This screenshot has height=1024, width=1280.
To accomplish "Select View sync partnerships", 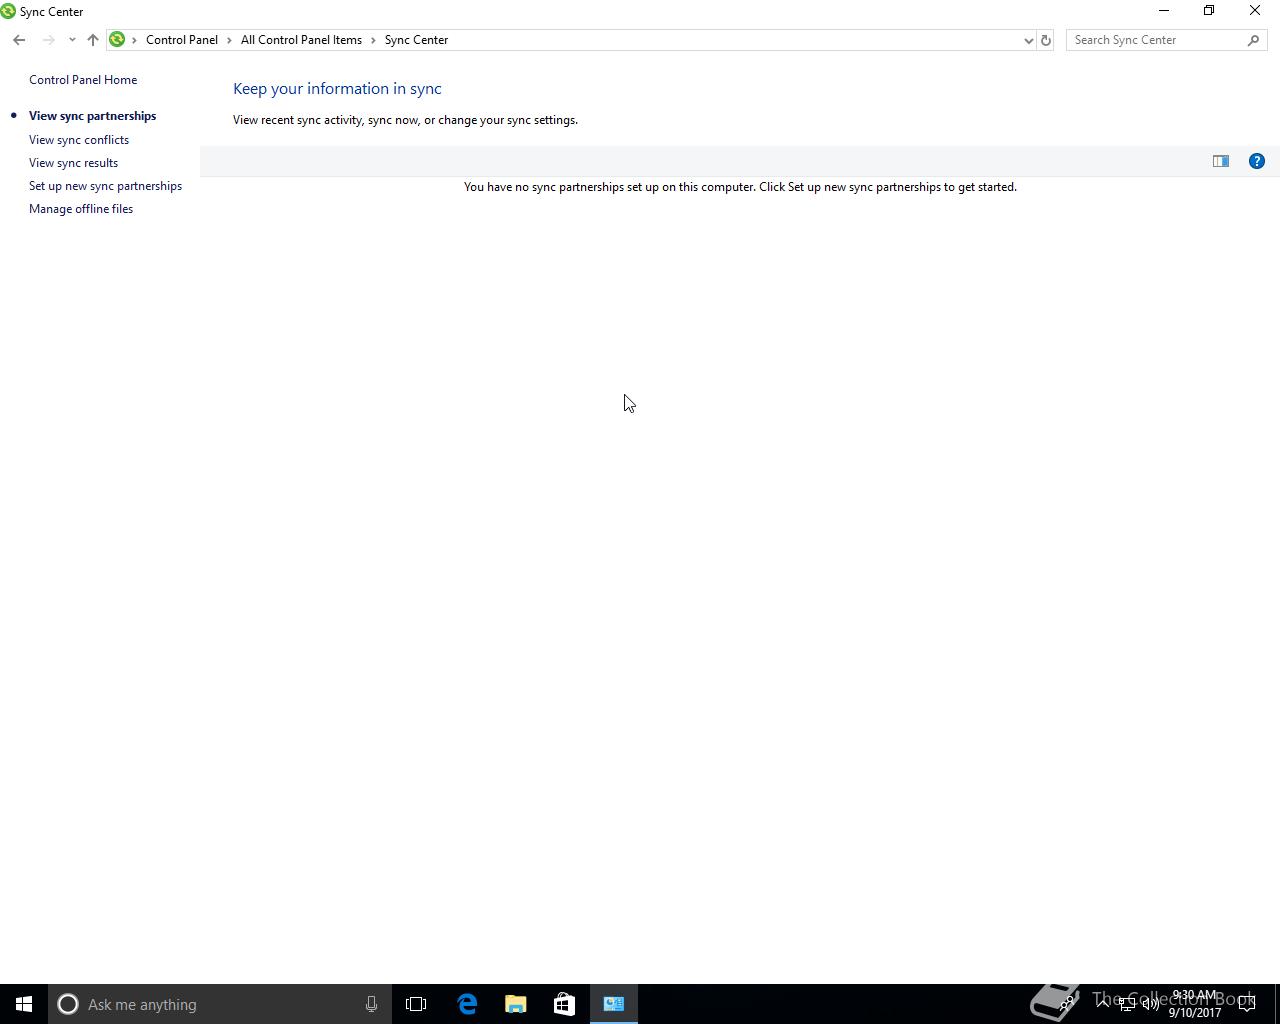I will (92, 116).
